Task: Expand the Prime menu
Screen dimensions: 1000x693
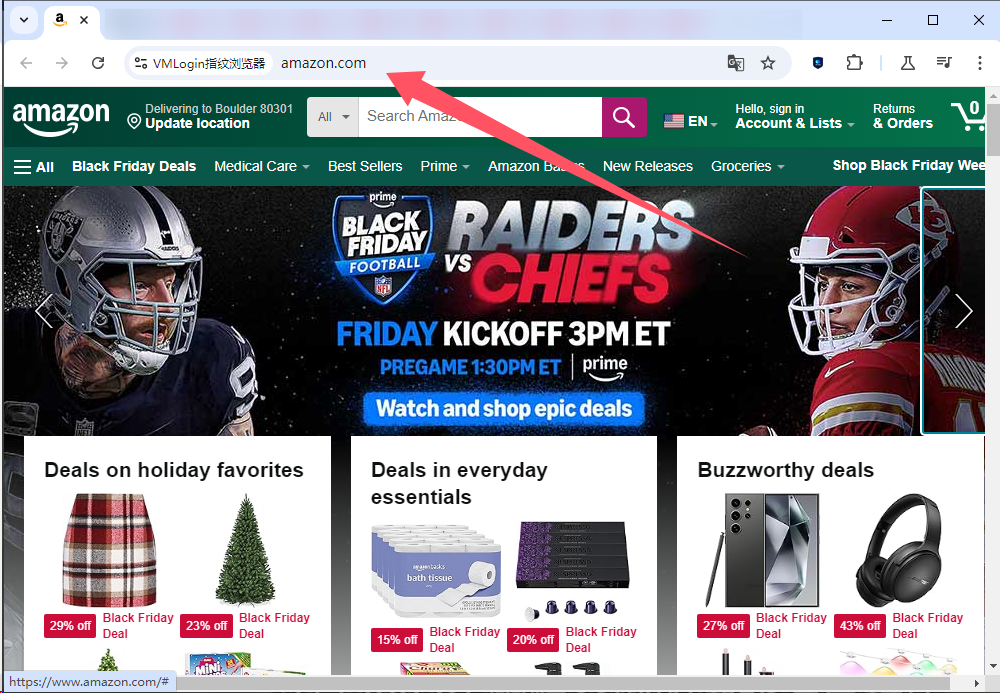Action: [445, 166]
